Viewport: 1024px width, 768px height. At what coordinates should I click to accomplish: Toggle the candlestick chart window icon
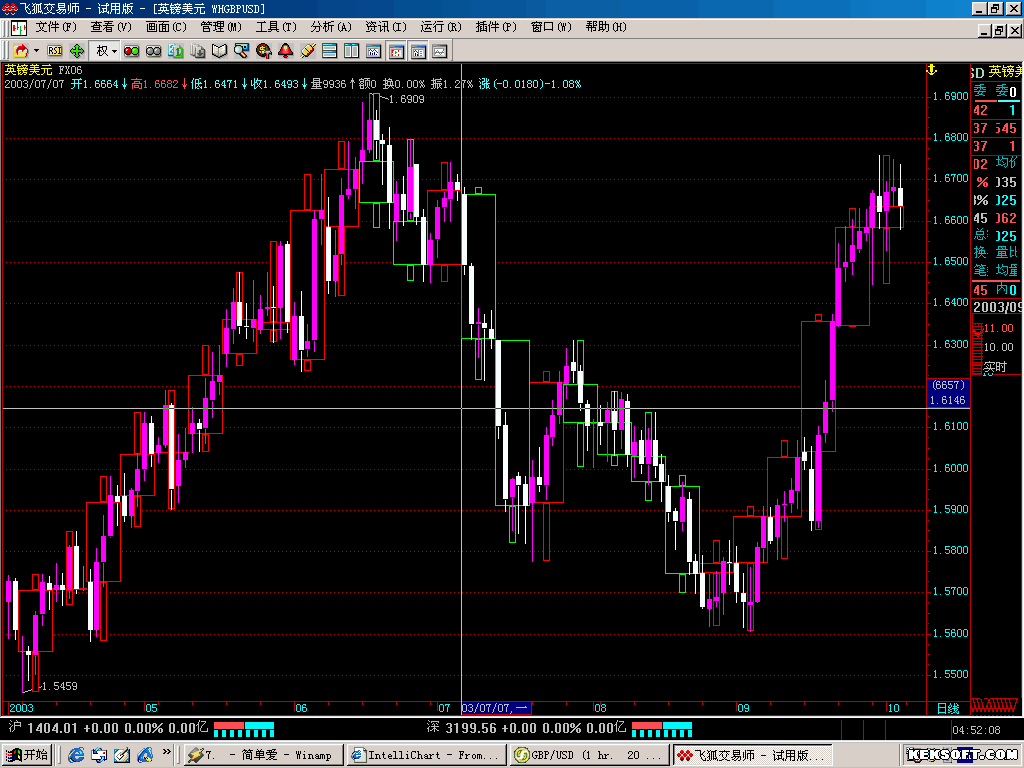click(396, 51)
